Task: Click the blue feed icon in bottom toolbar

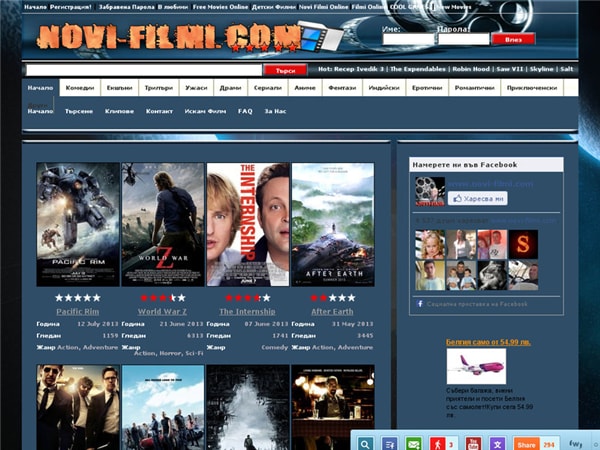Action: pyautogui.click(x=389, y=444)
